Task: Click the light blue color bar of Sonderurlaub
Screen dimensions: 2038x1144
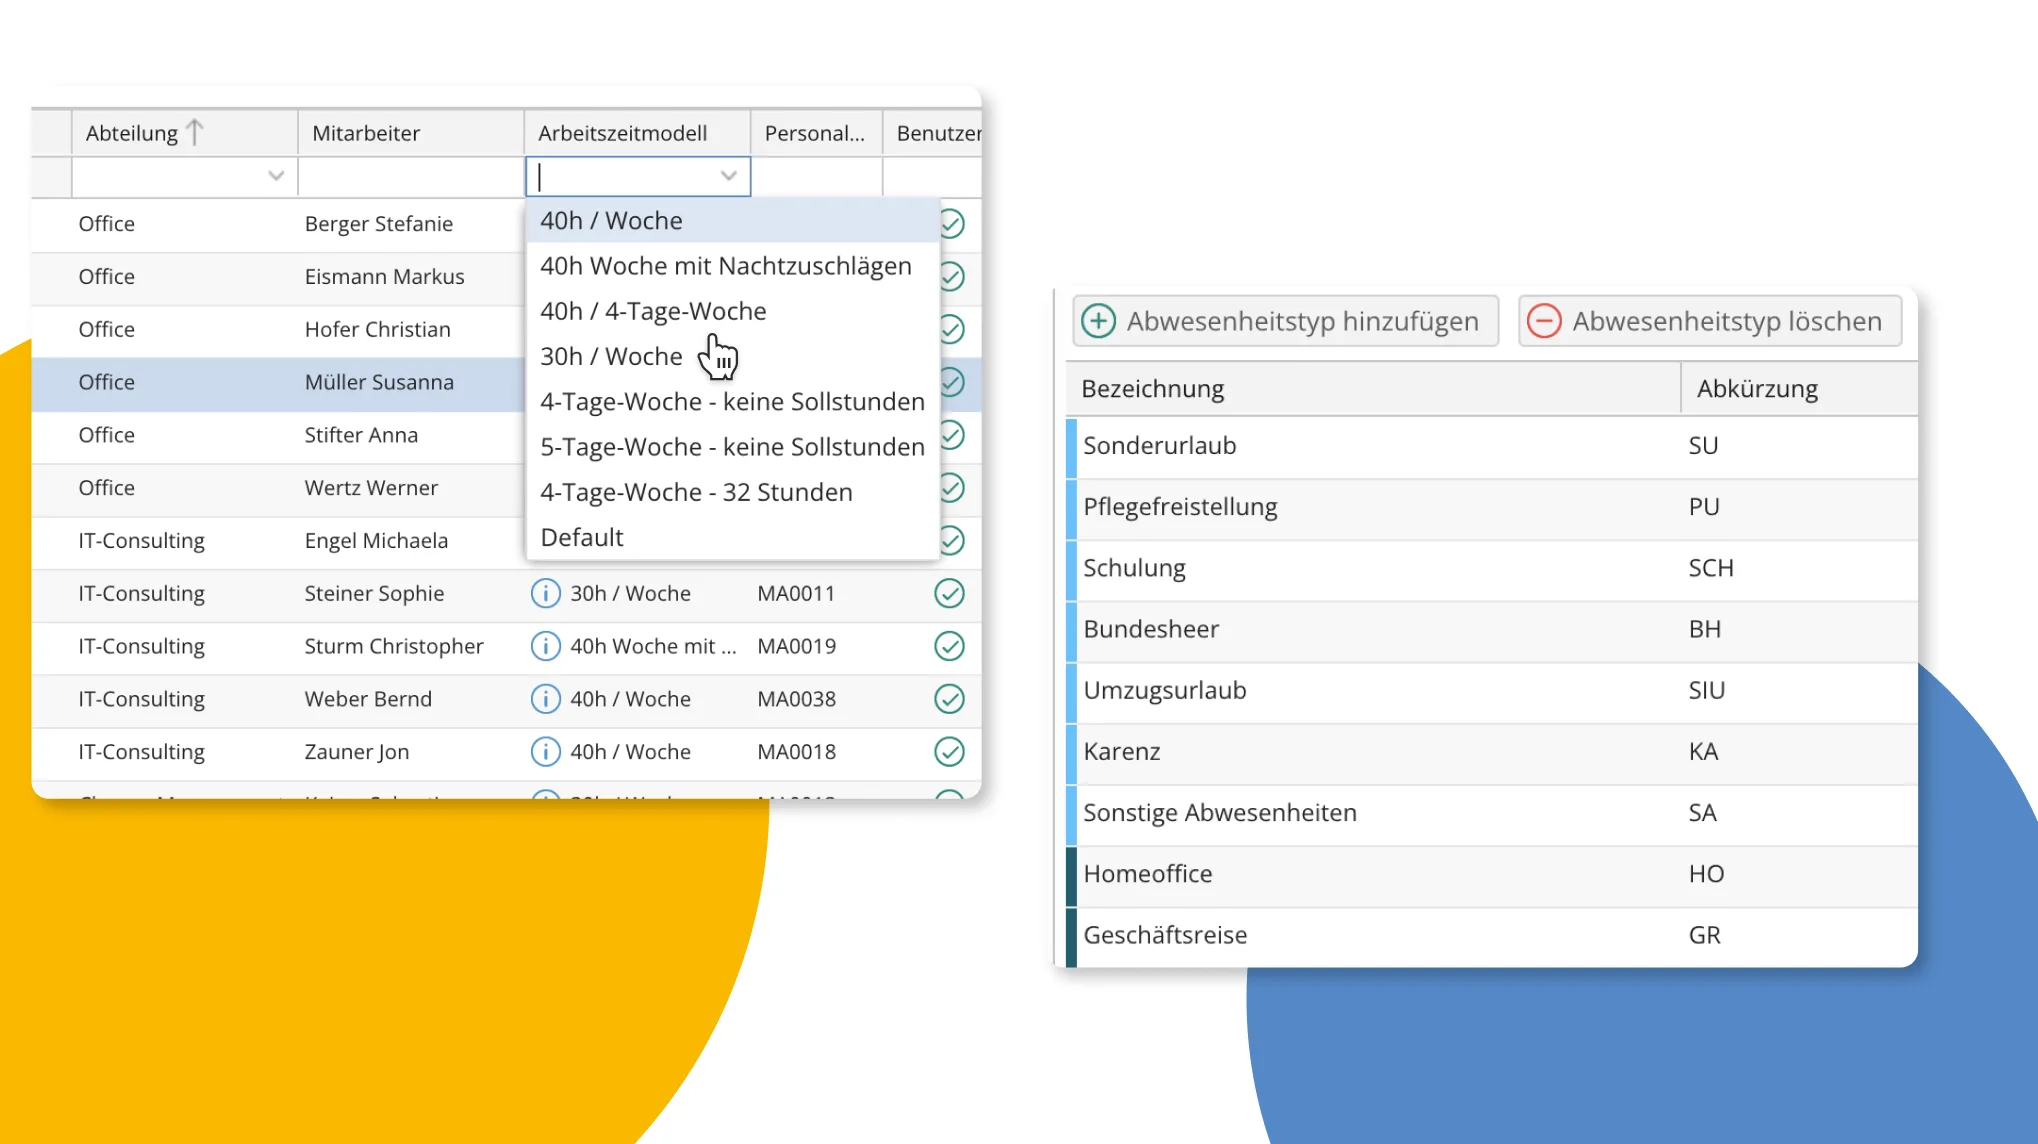Action: pos(1071,446)
